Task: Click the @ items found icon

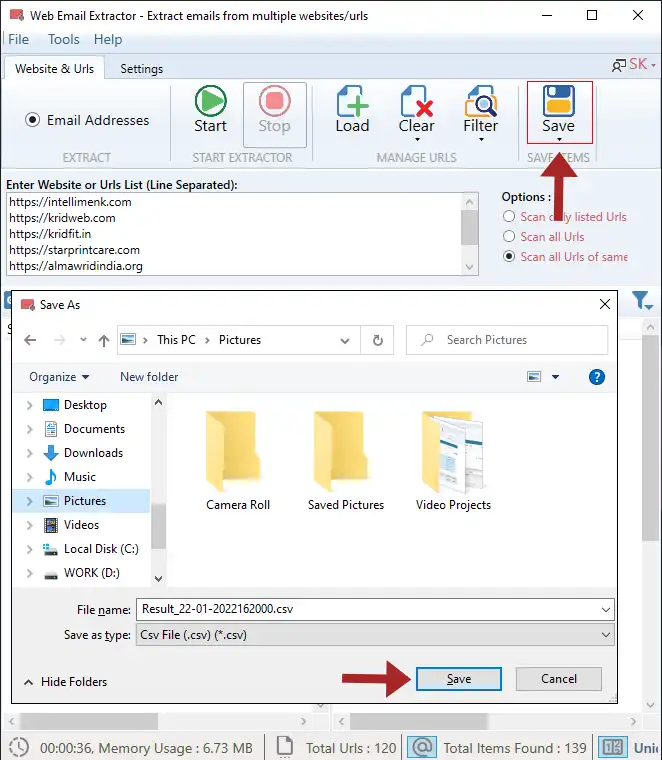Action: (422, 747)
